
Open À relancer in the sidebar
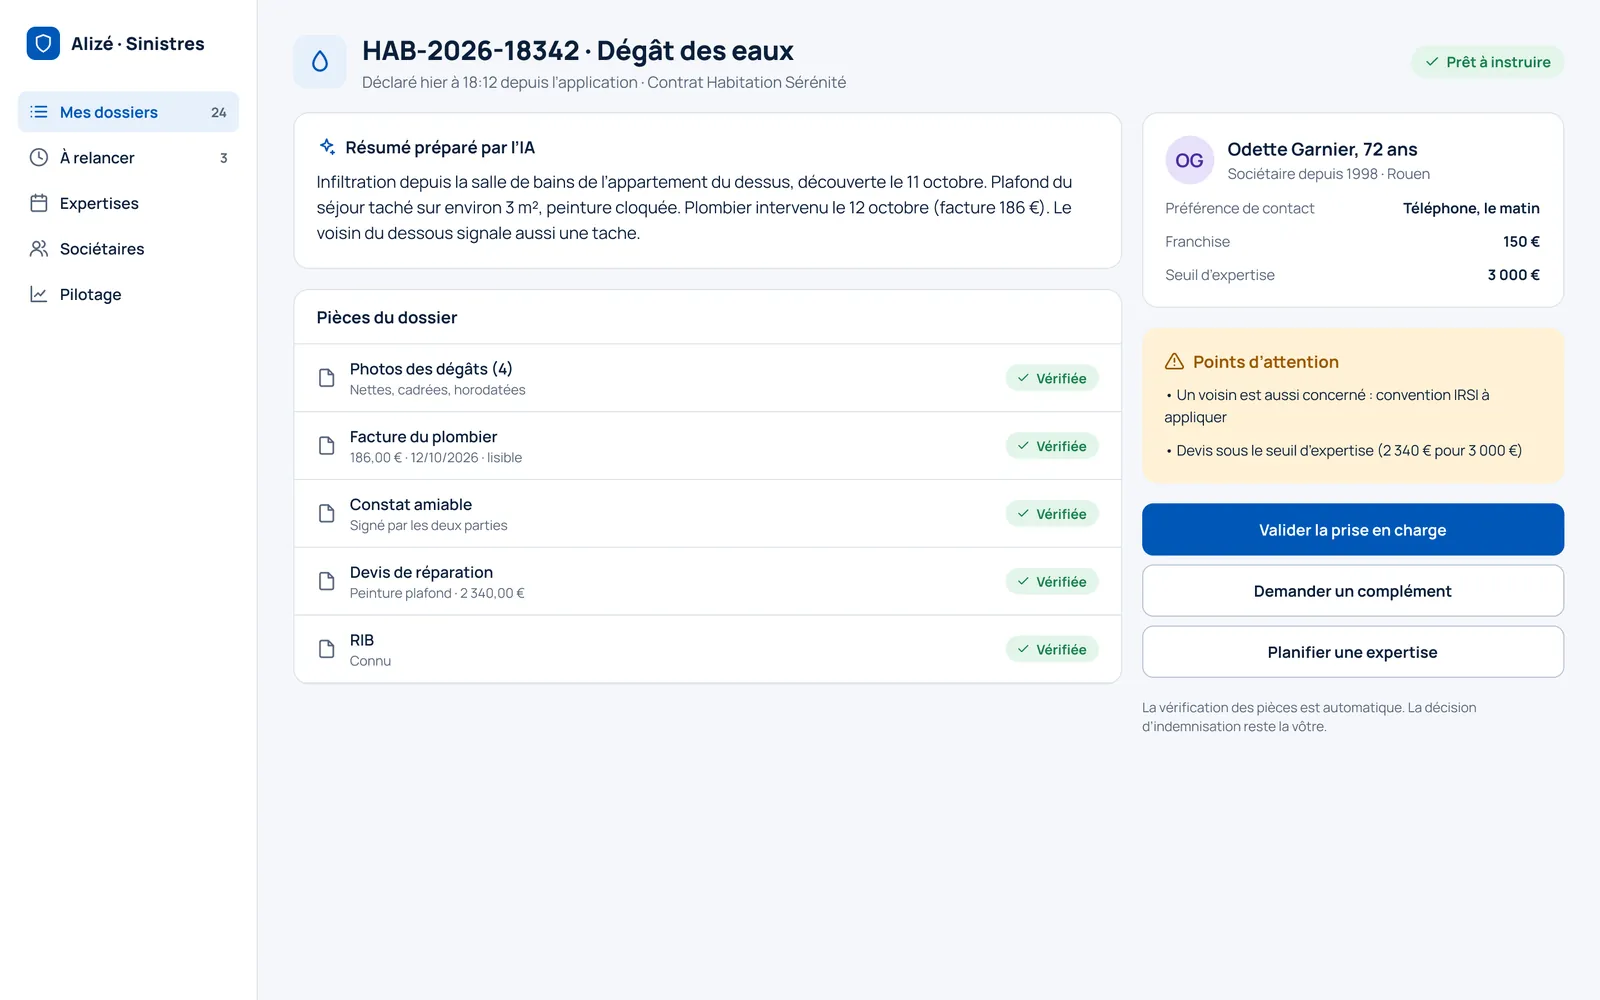coord(128,157)
